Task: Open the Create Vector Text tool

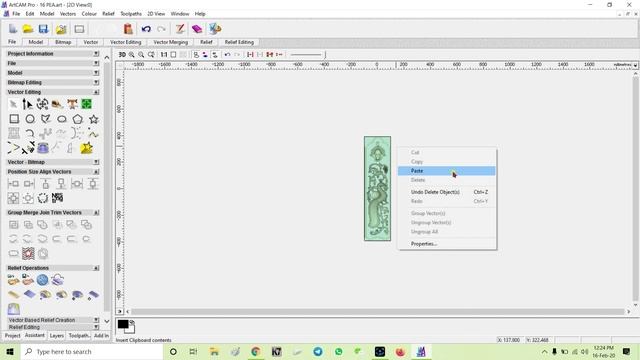Action: point(73,104)
